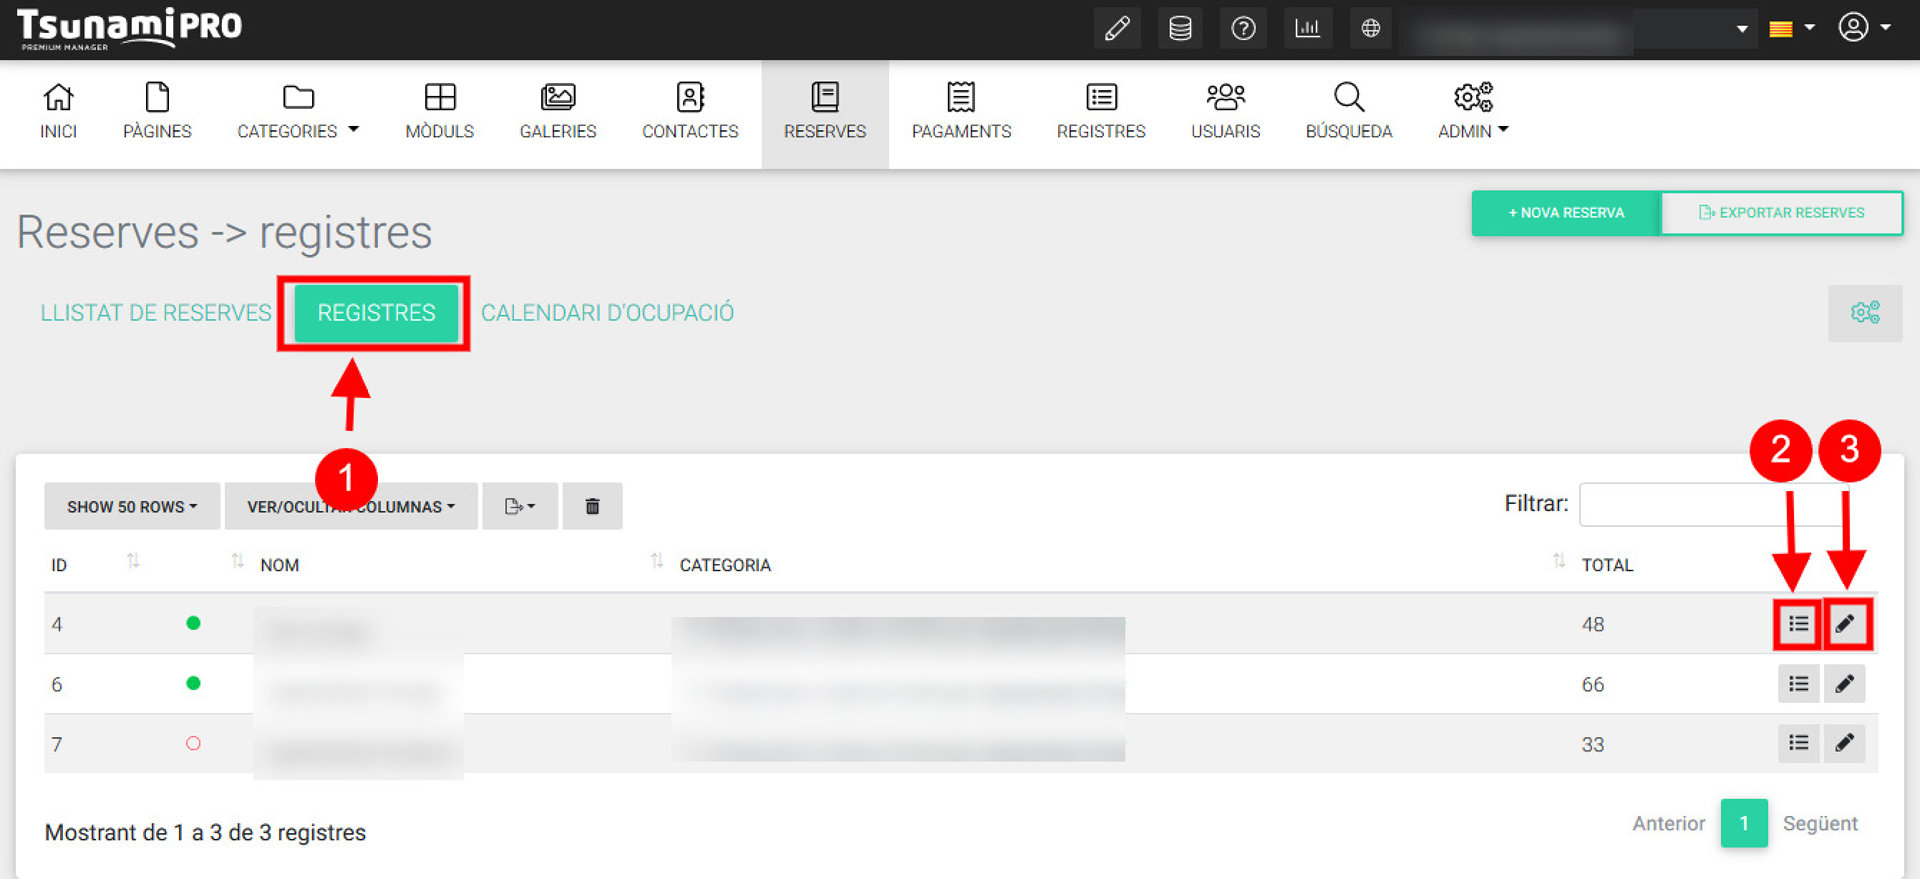Image resolution: width=1920 pixels, height=879 pixels.
Task: Click the help question mark icon
Action: point(1243,28)
